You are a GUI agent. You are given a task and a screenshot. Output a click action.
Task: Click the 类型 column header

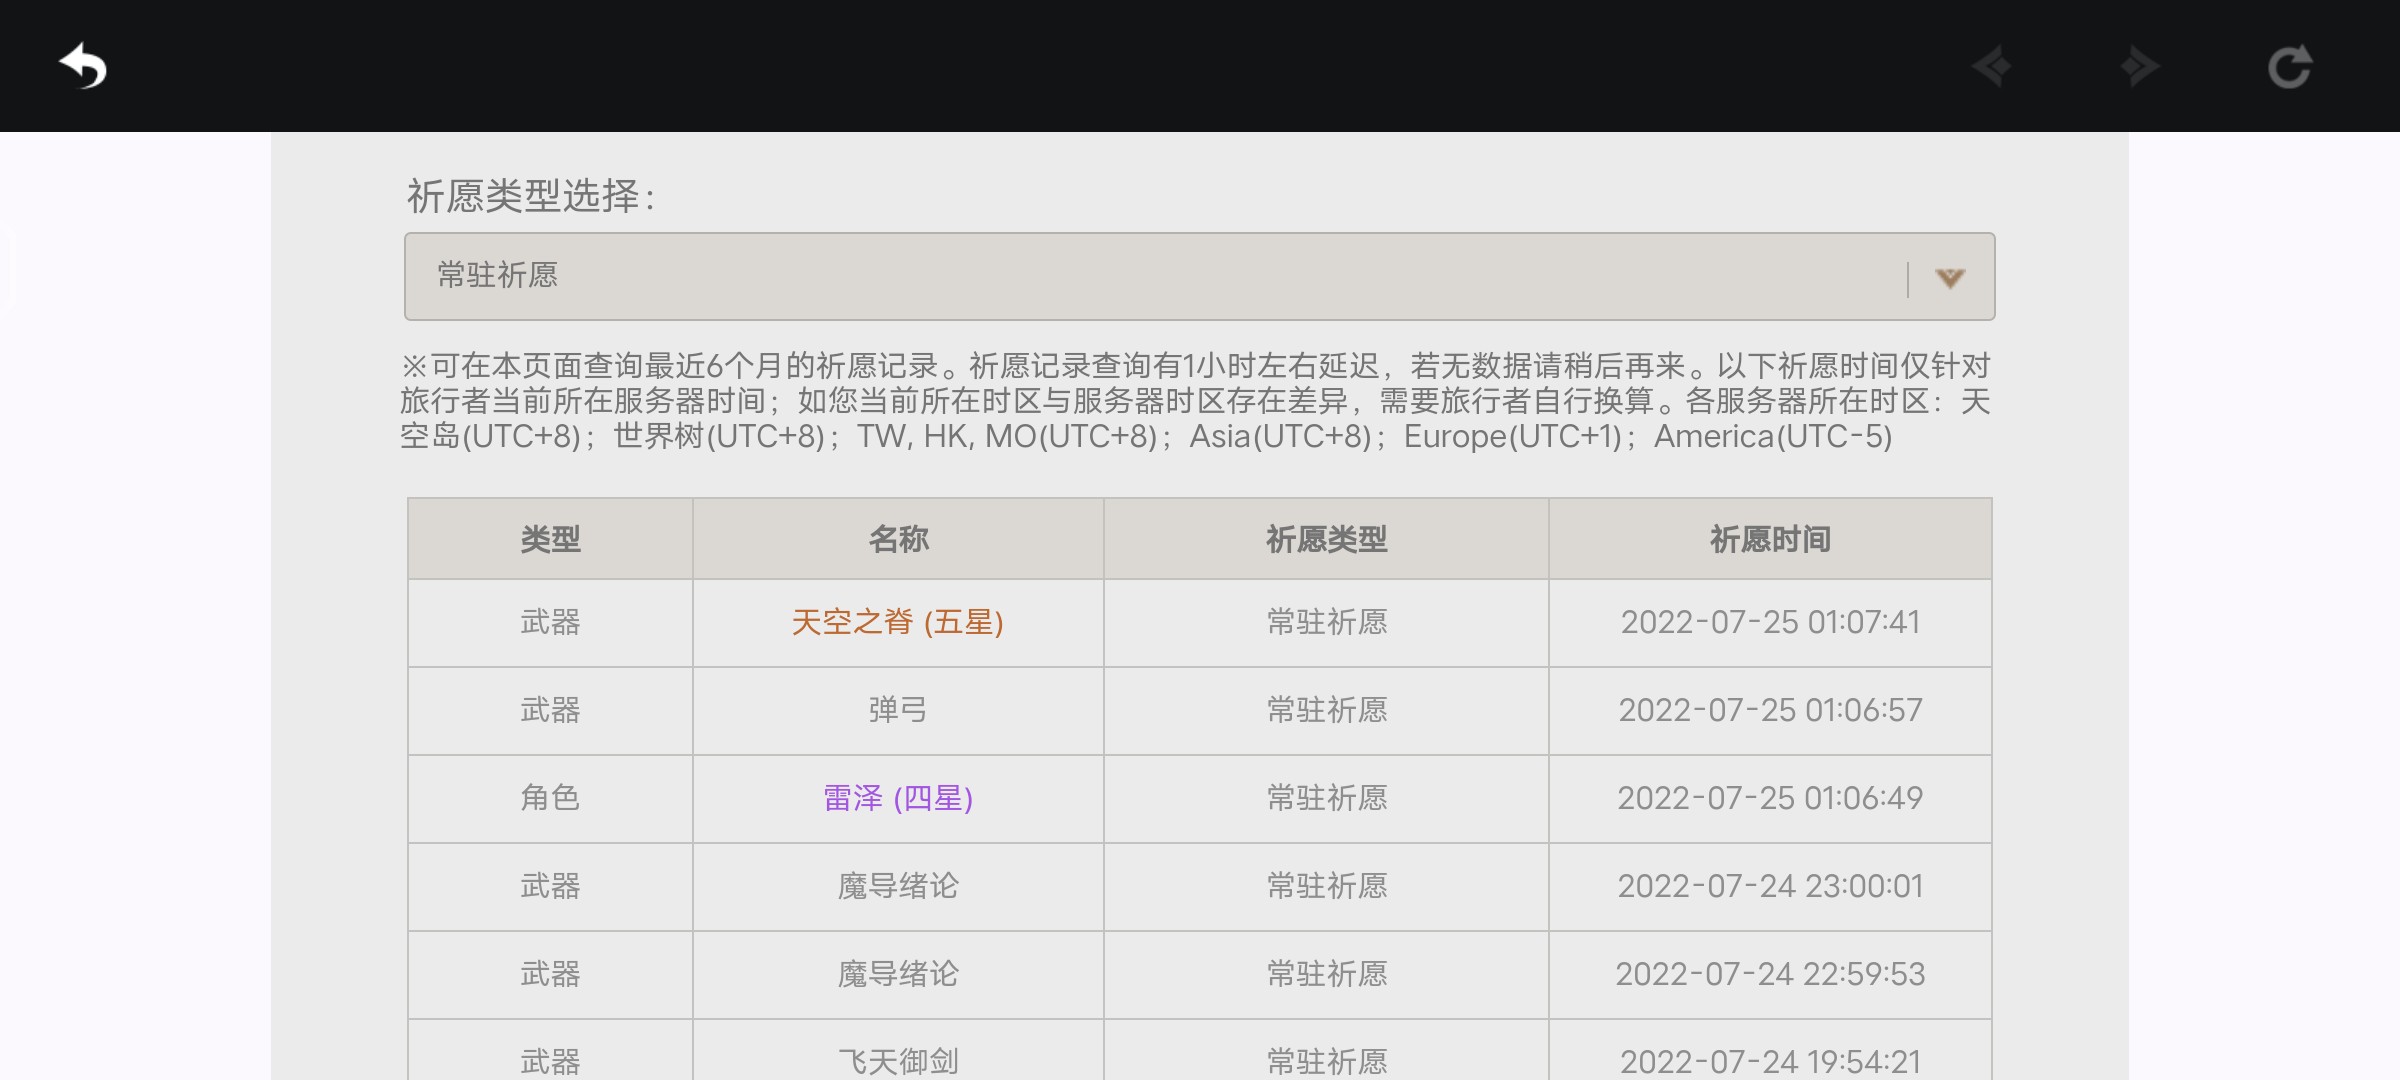(x=550, y=540)
